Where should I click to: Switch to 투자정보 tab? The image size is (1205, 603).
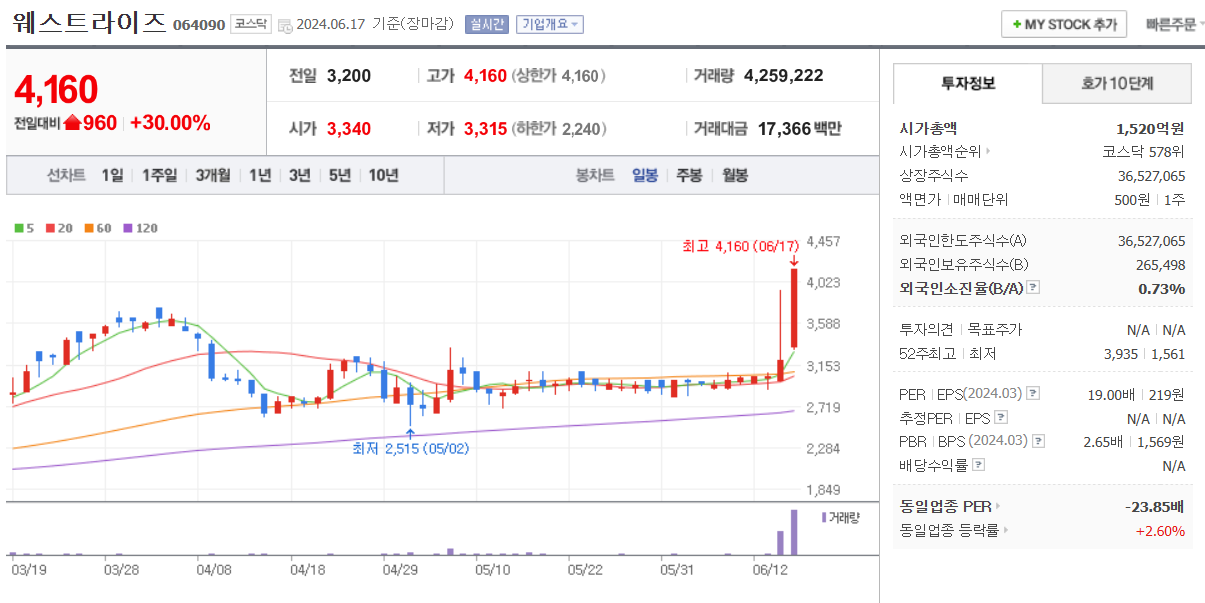pos(968,84)
